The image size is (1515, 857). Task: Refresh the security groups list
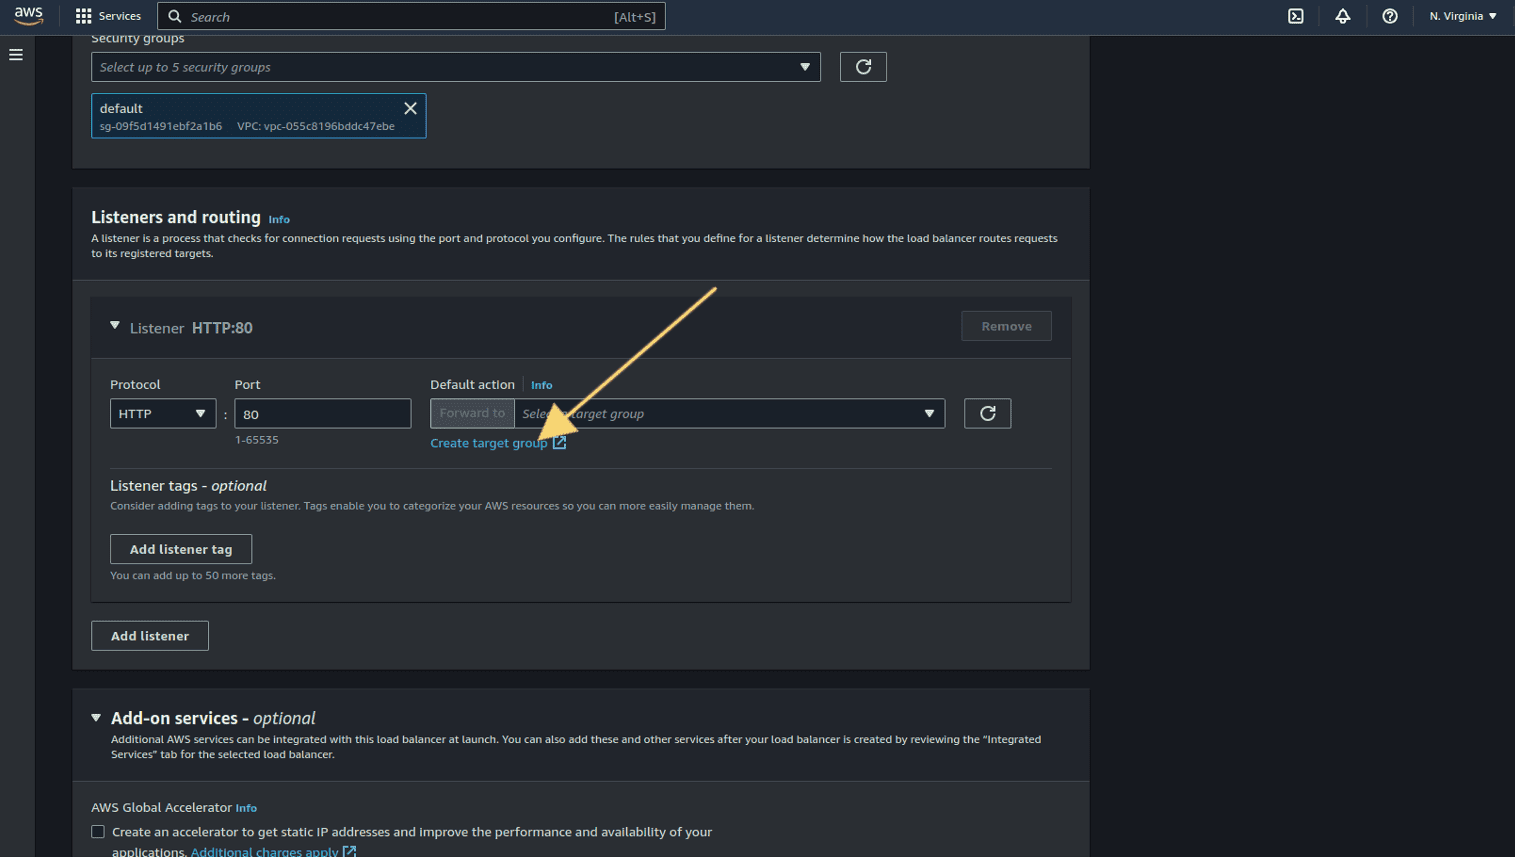coord(863,67)
